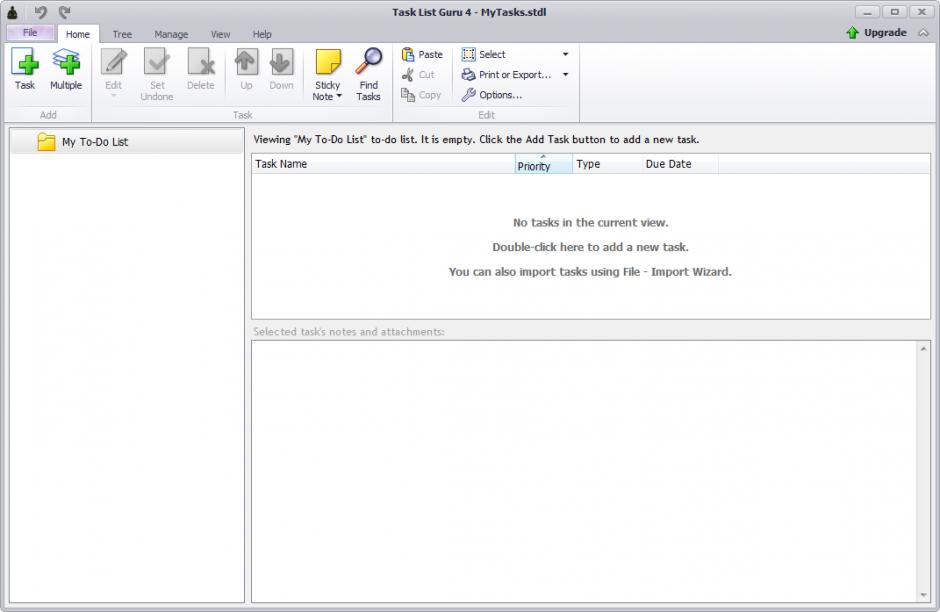
Task: Sort by Priority column header
Action: (x=544, y=164)
